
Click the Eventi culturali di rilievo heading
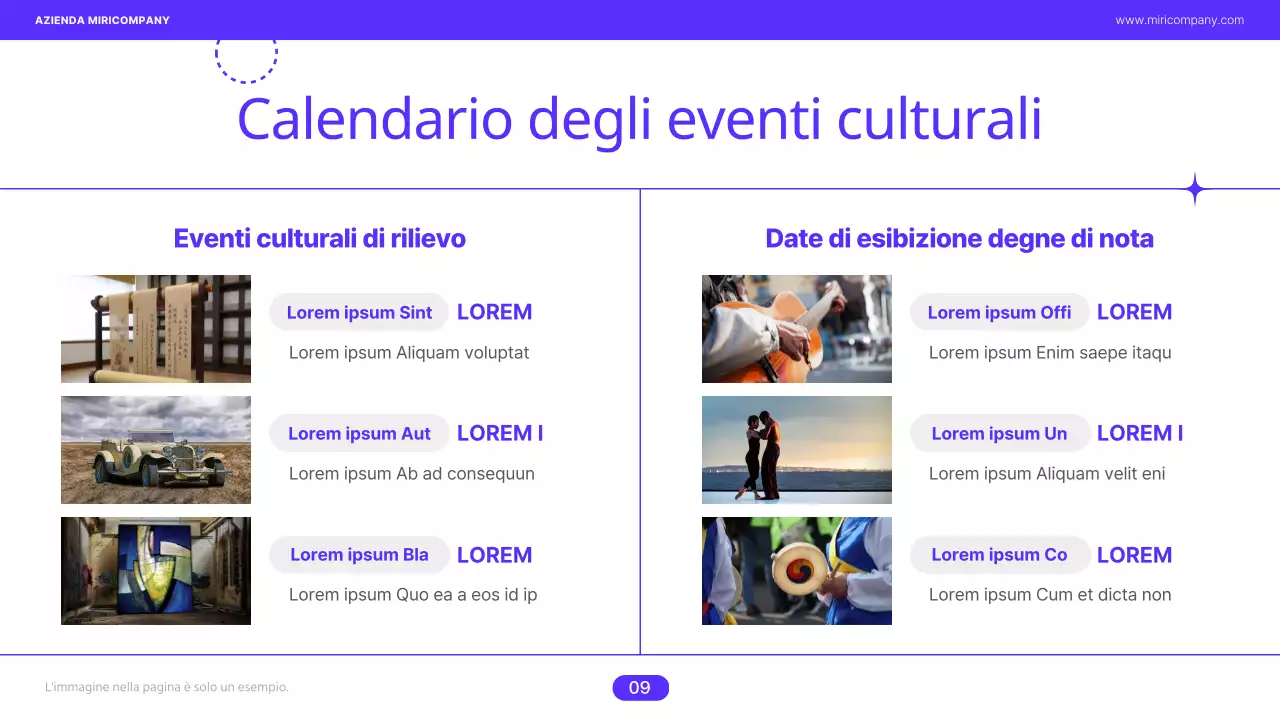[x=319, y=238]
